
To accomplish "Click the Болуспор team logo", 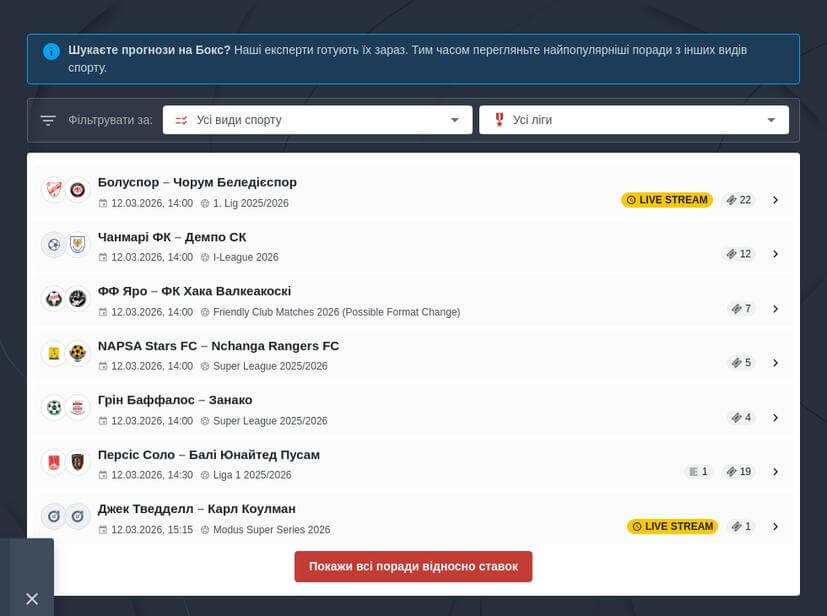I will (54, 189).
